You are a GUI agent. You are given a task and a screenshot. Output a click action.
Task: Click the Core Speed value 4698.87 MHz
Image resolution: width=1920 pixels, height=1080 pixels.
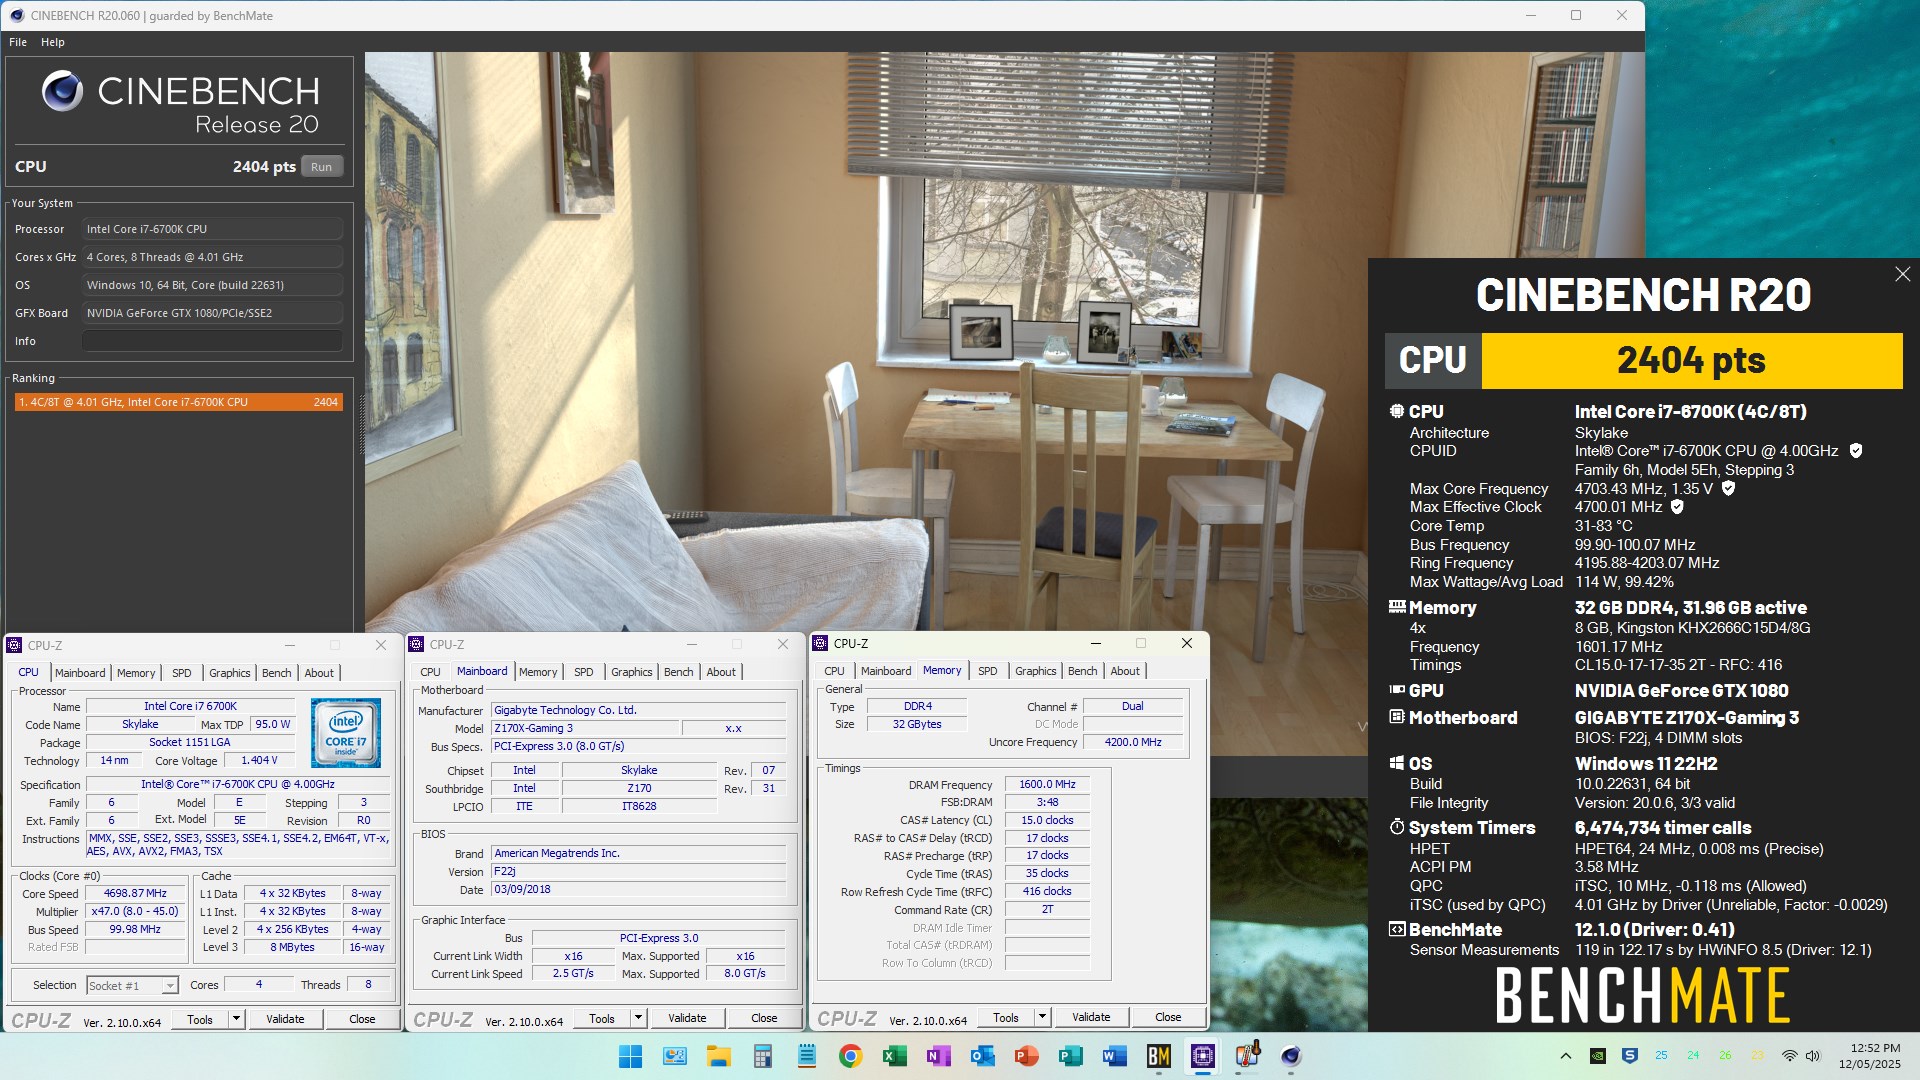coord(135,894)
